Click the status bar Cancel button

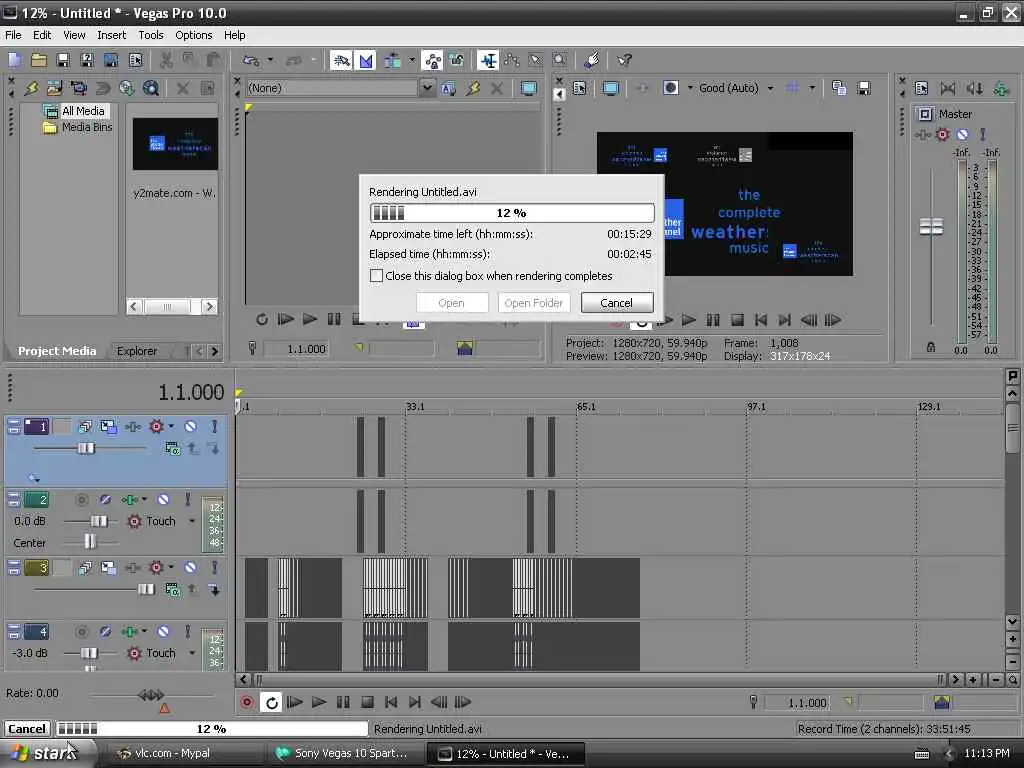point(27,729)
